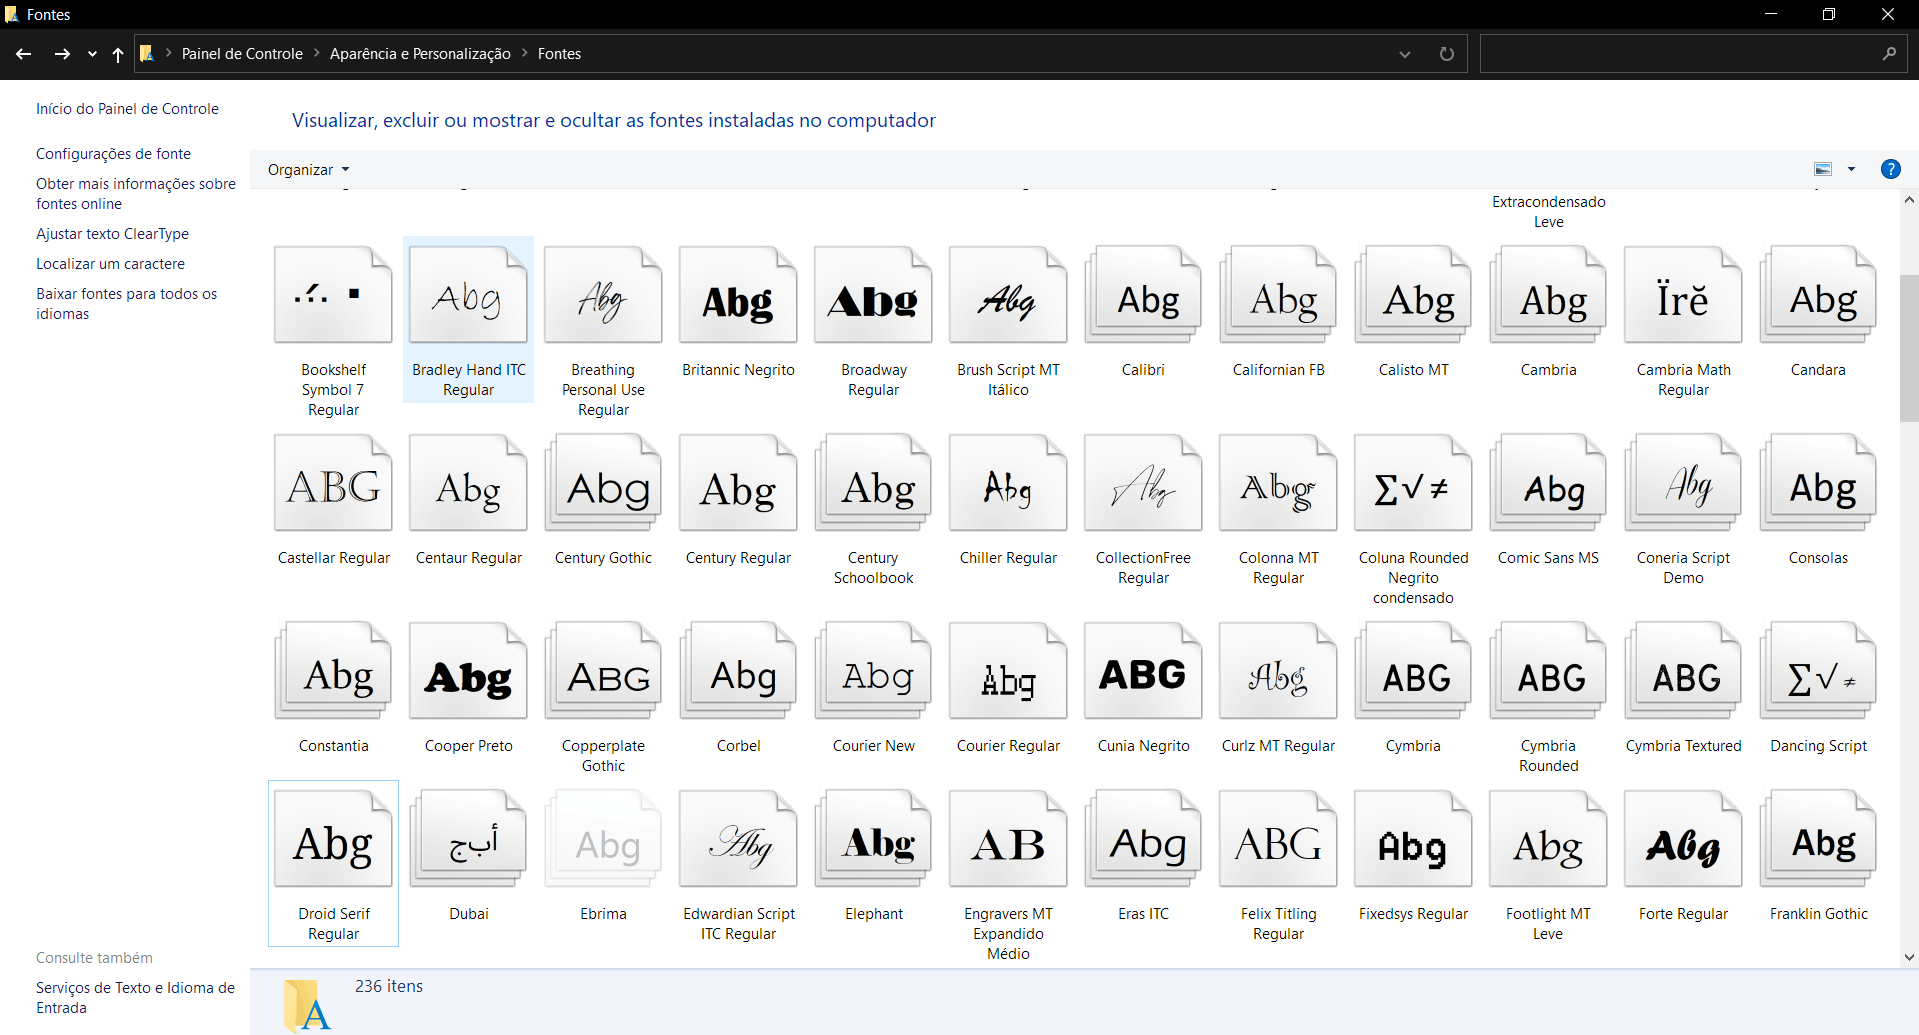The width and height of the screenshot is (1919, 1035).
Task: Expand the chevron after Aparência e Personalização
Action: [524, 53]
